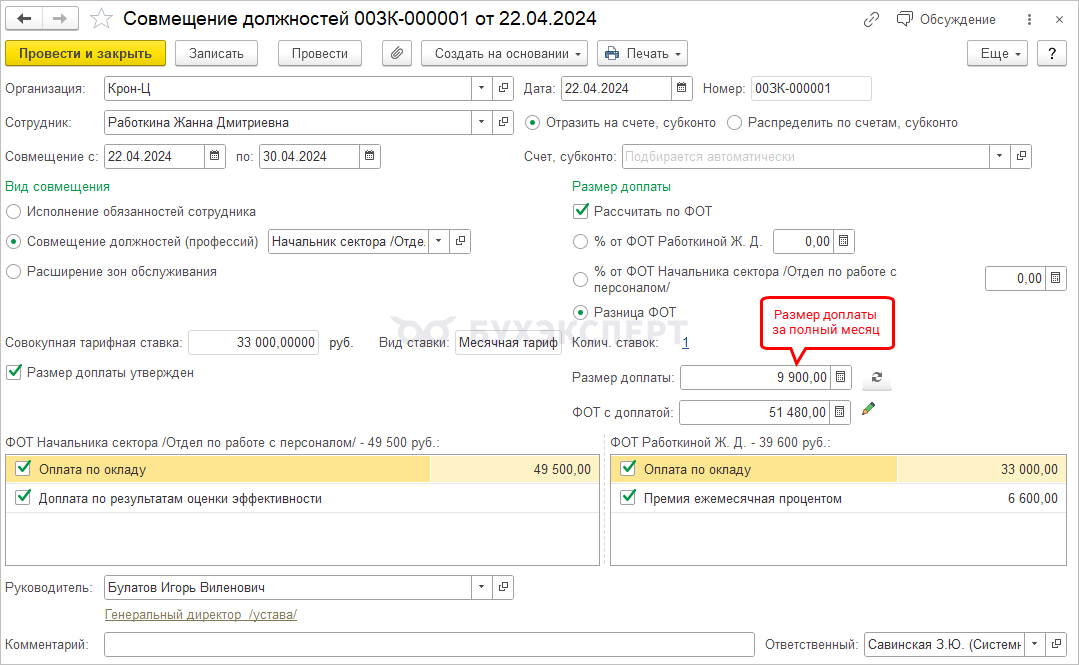Open calendar for the по end date
This screenshot has width=1079, height=665.
pos(370,156)
